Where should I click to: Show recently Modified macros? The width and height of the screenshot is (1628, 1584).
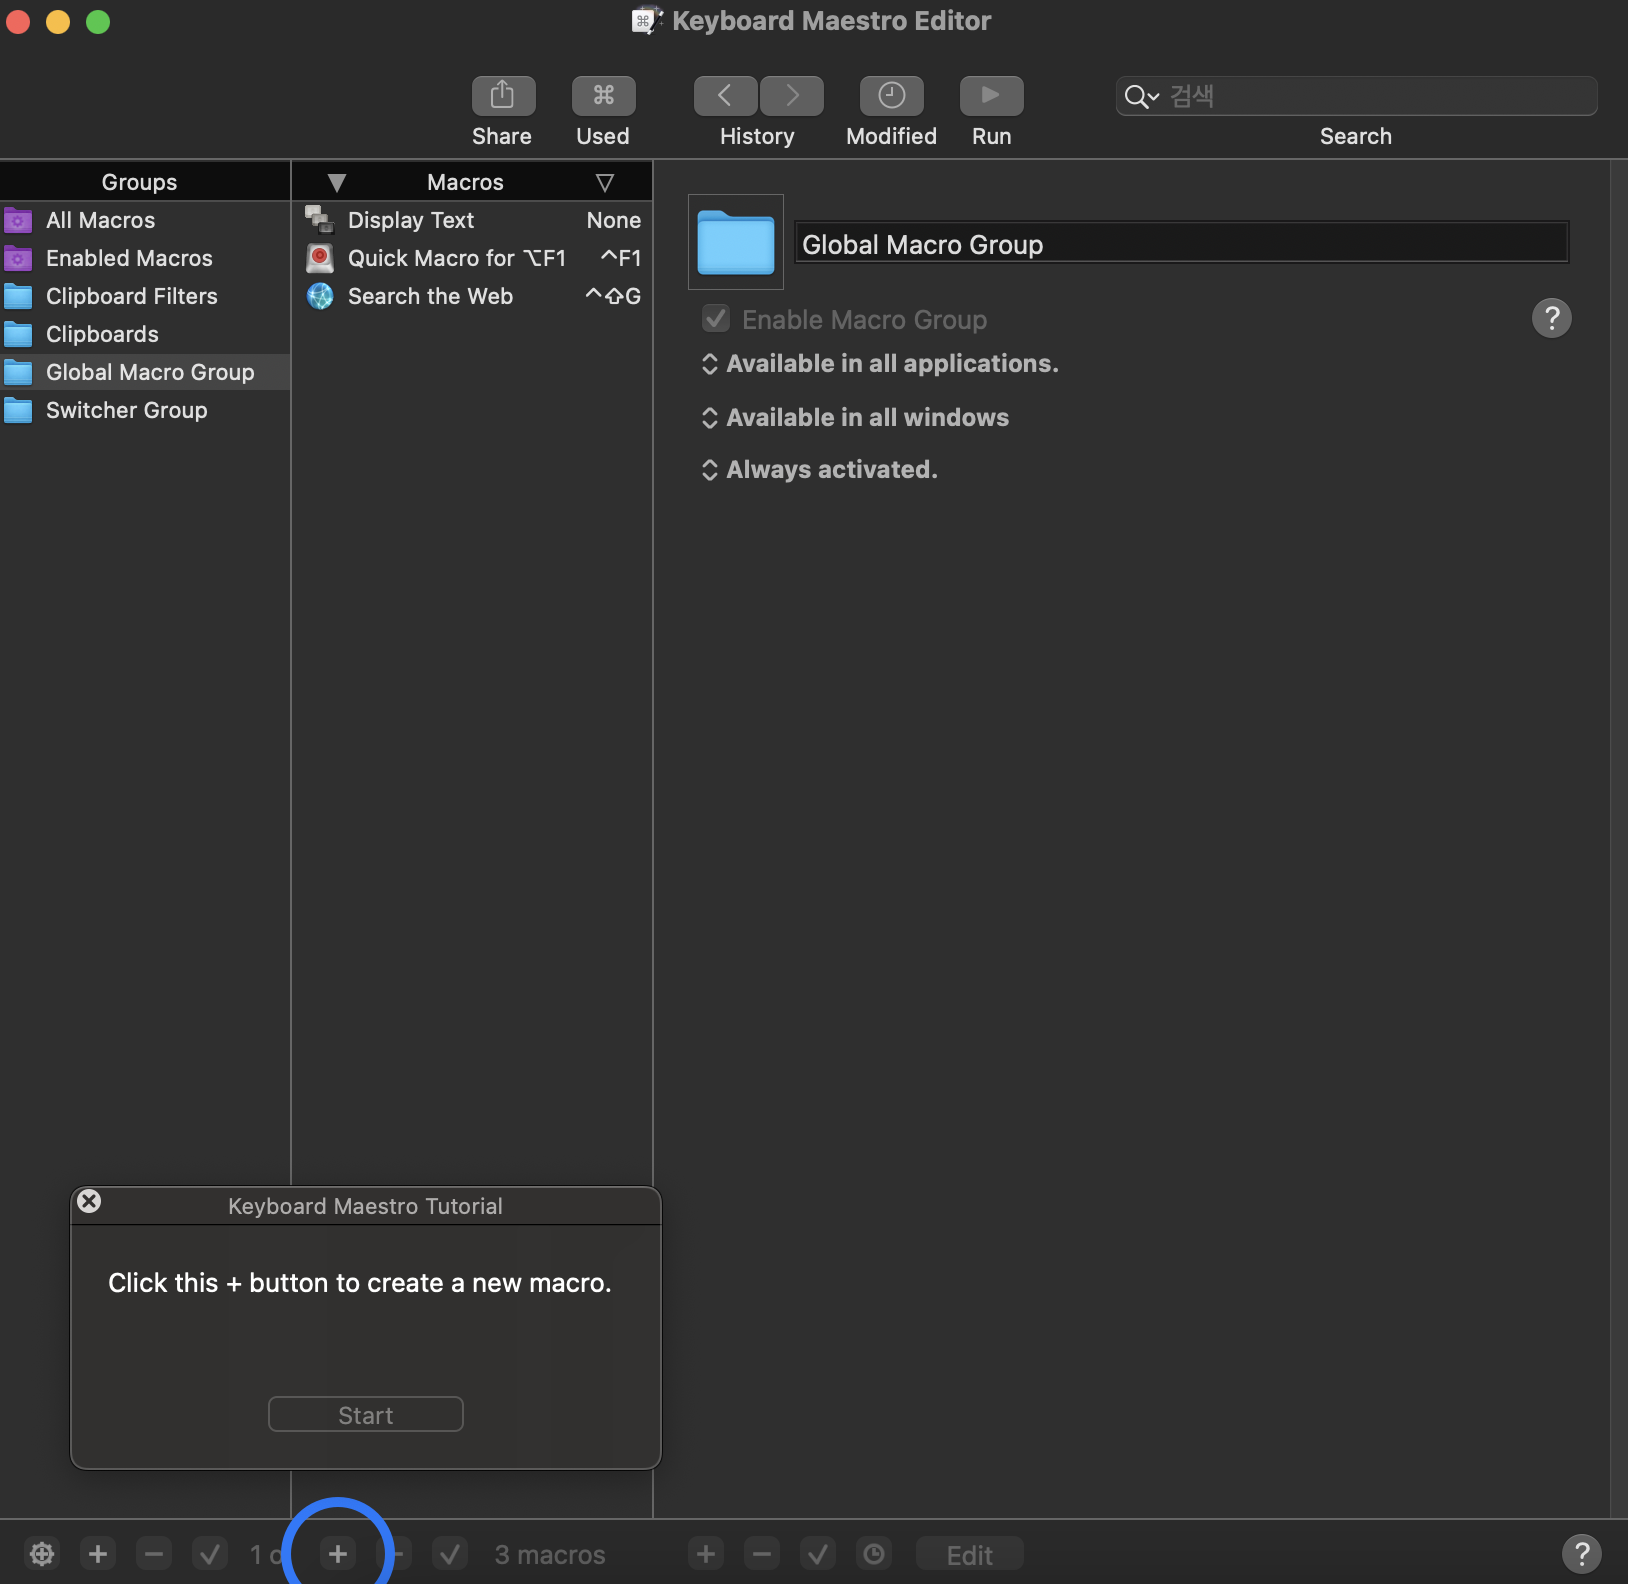(891, 96)
